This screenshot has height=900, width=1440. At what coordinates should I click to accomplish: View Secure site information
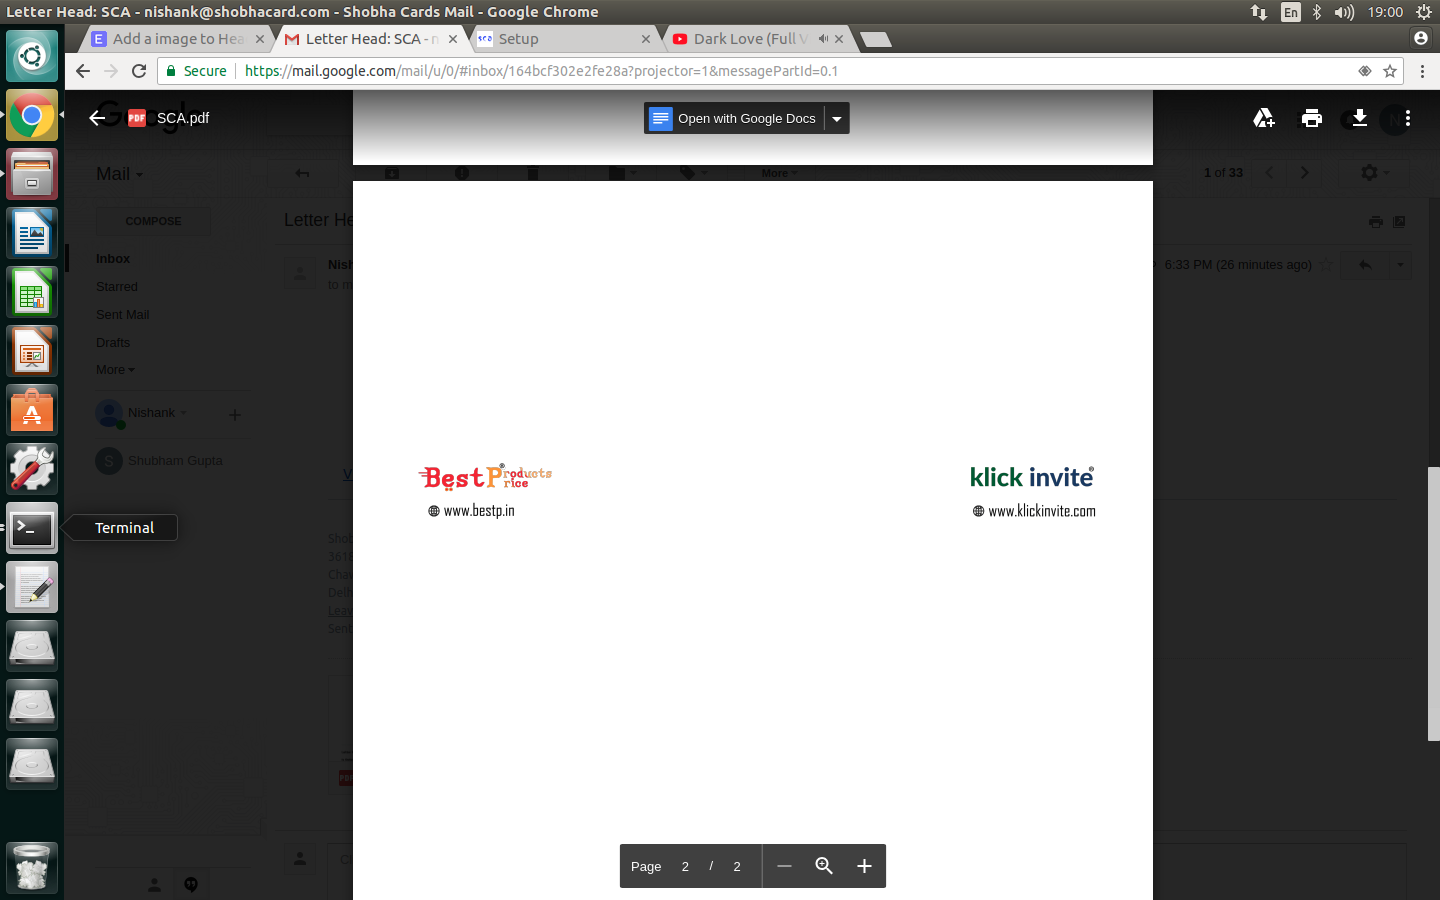point(196,71)
